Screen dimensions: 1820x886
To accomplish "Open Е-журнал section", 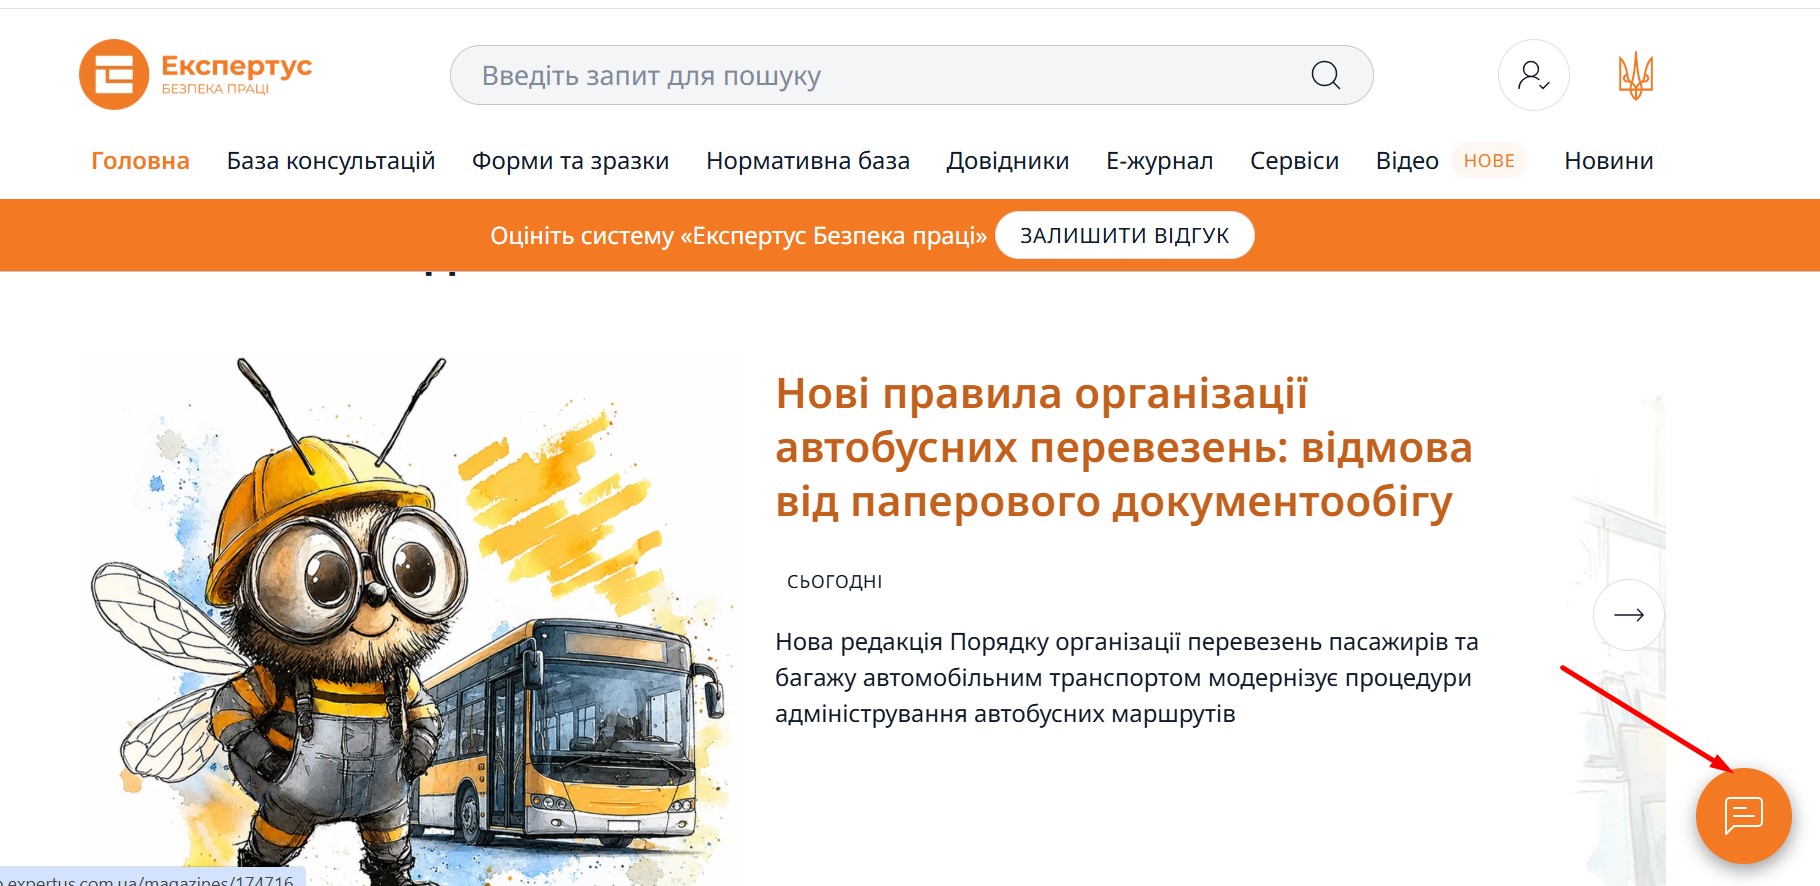I will (x=1159, y=161).
